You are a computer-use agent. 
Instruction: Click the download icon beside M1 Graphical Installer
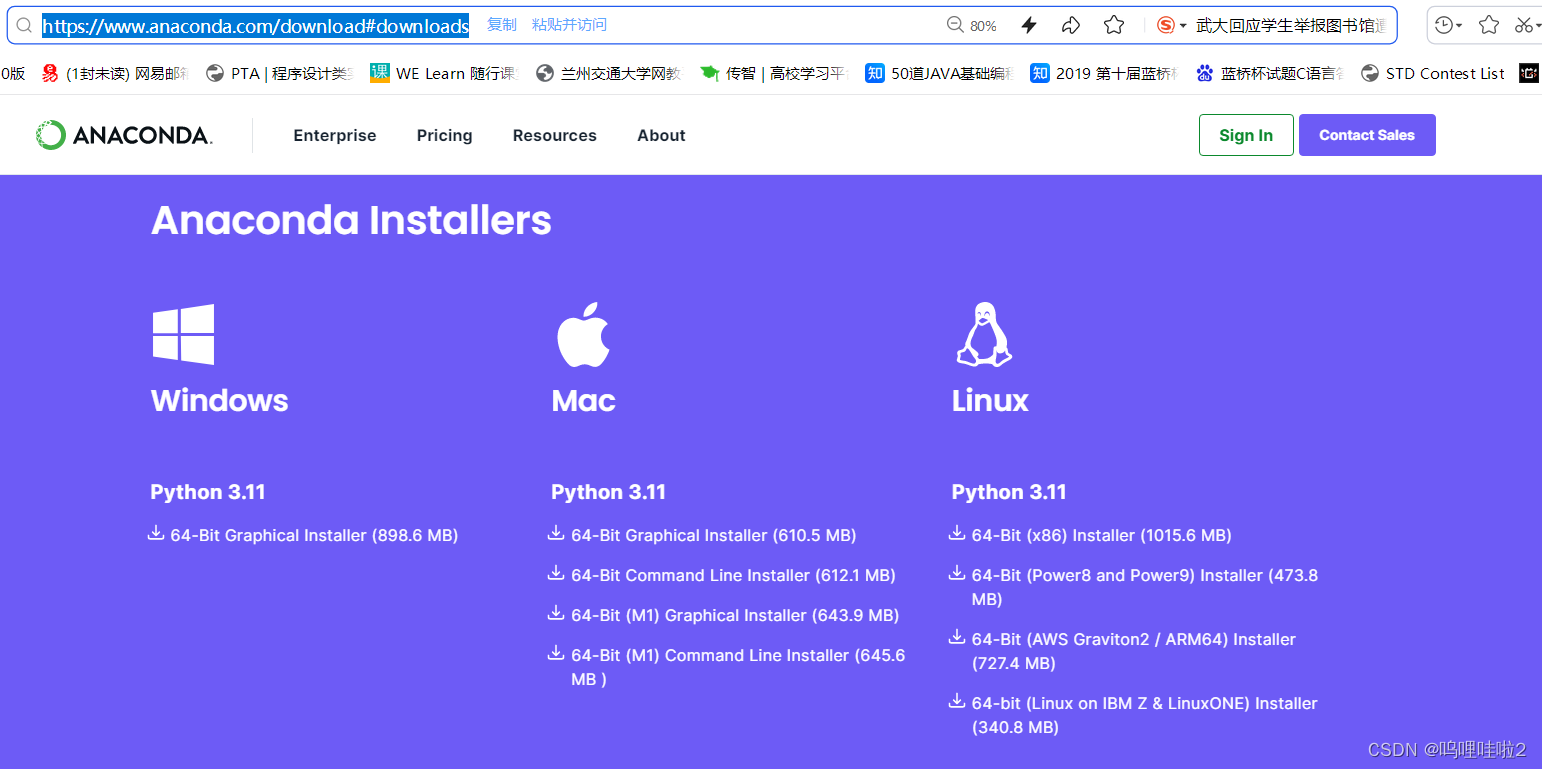(x=556, y=614)
